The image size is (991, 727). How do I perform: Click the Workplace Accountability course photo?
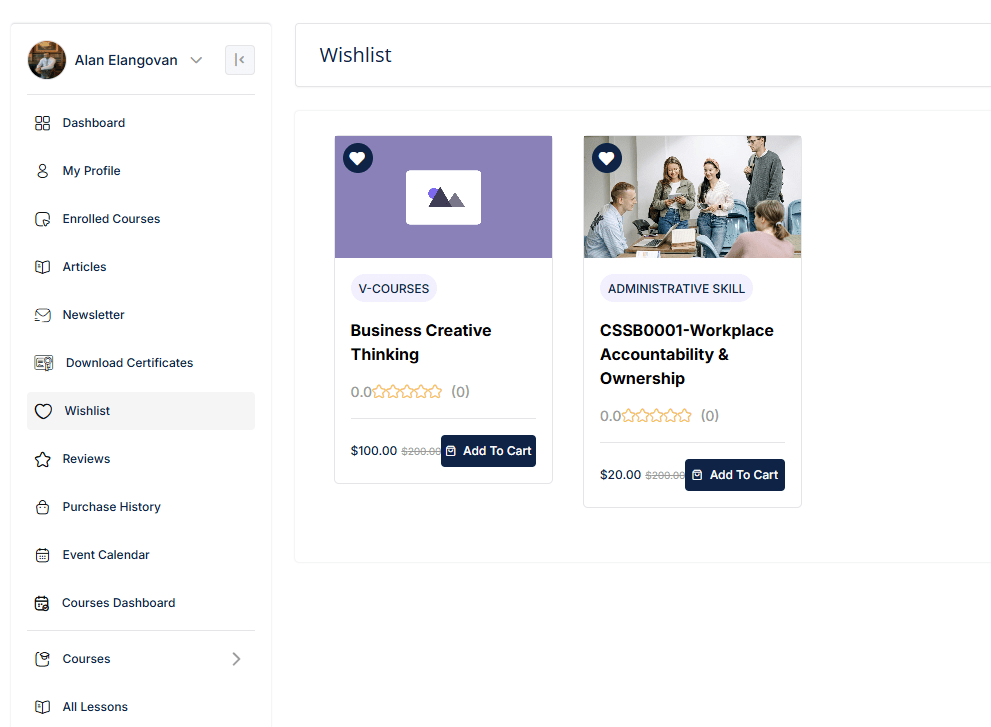tap(693, 197)
